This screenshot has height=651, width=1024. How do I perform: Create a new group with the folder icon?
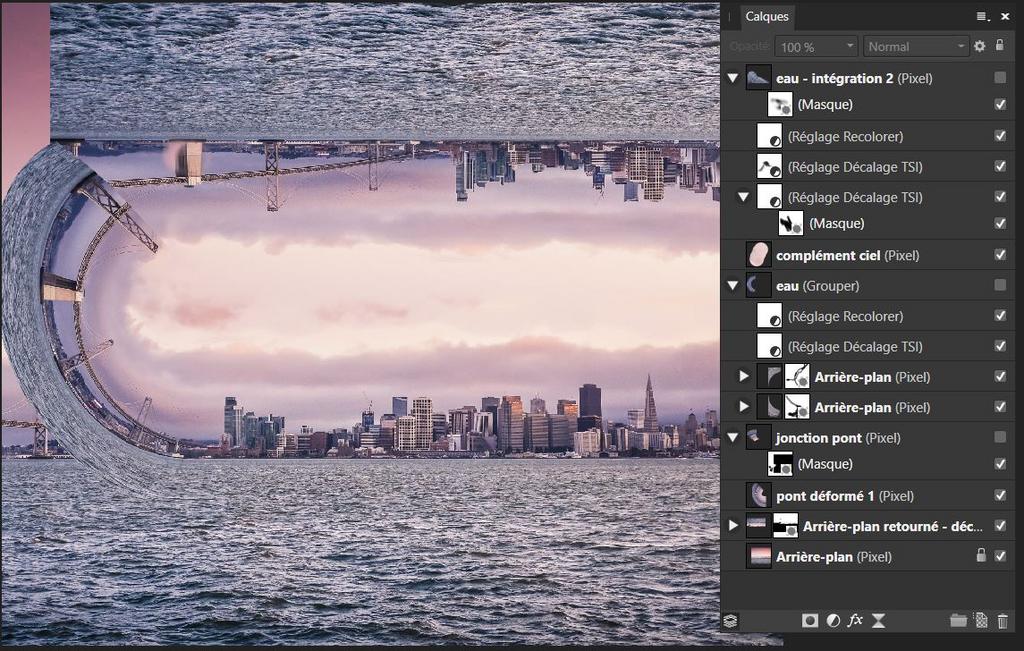tap(958, 620)
